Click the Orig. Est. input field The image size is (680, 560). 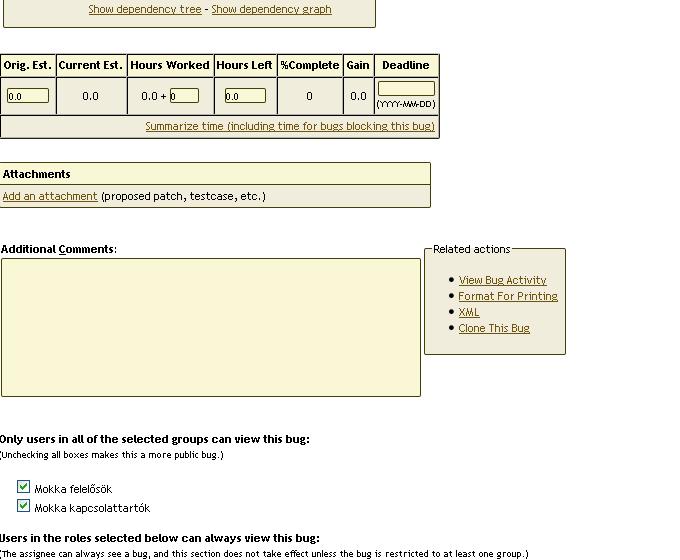pyautogui.click(x=28, y=96)
